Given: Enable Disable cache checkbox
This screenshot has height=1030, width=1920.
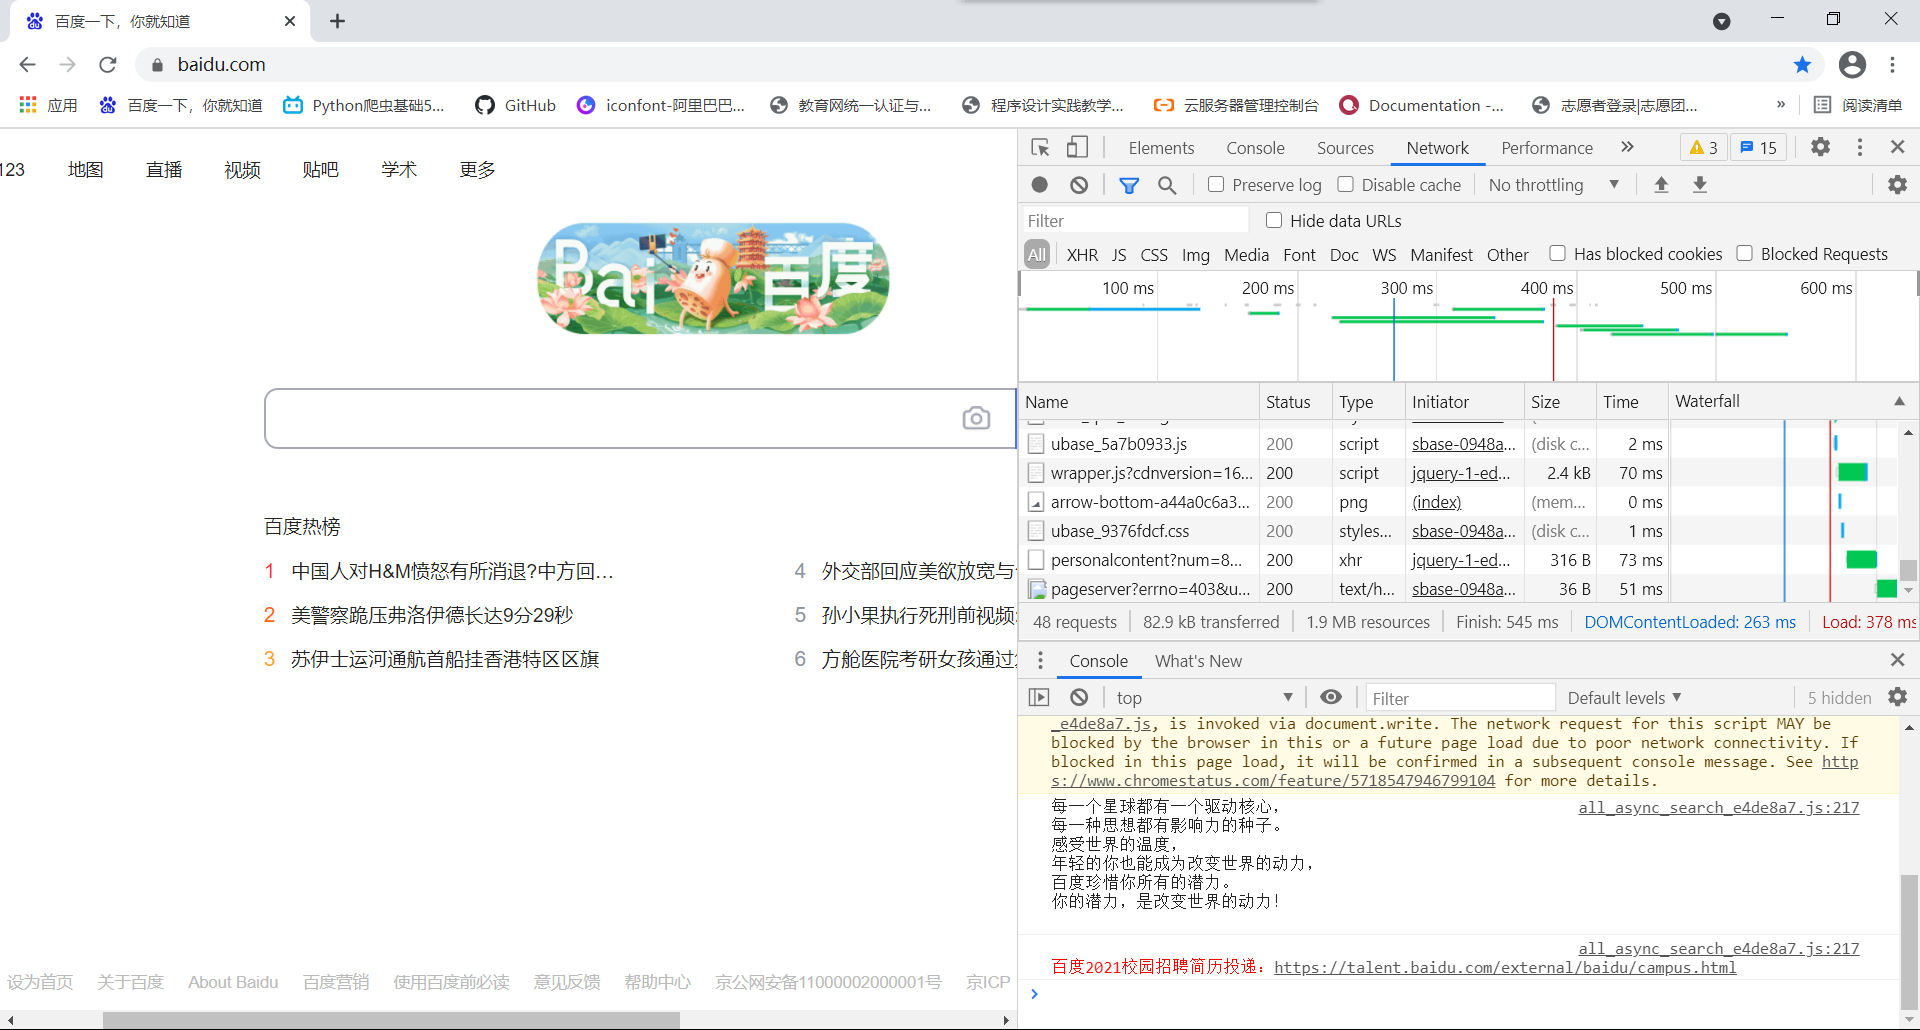Looking at the screenshot, I should 1346,184.
